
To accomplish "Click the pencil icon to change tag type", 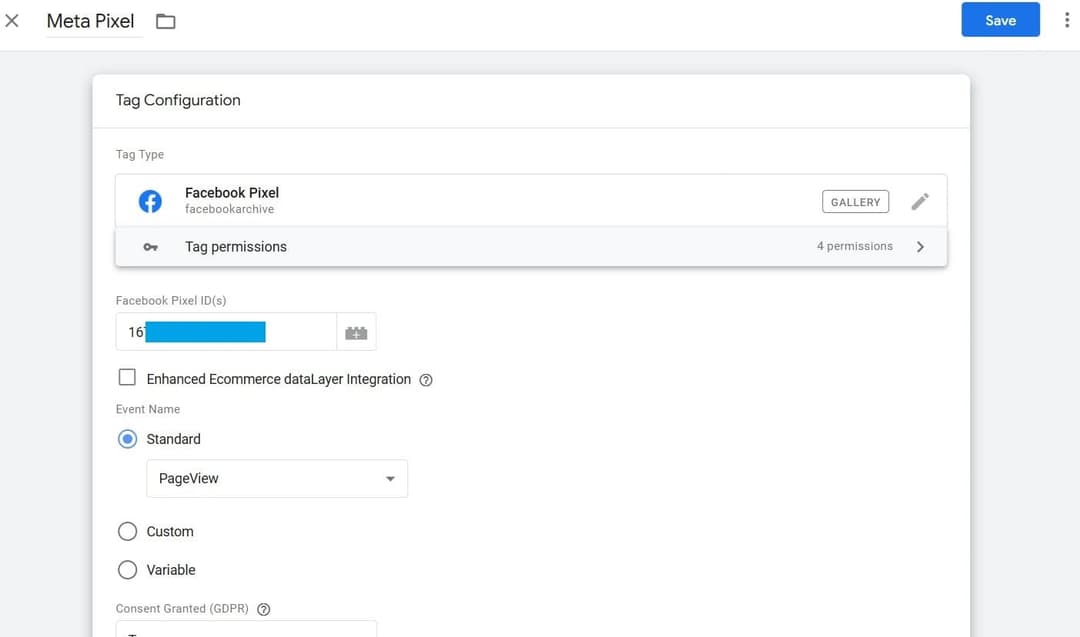I will point(920,201).
